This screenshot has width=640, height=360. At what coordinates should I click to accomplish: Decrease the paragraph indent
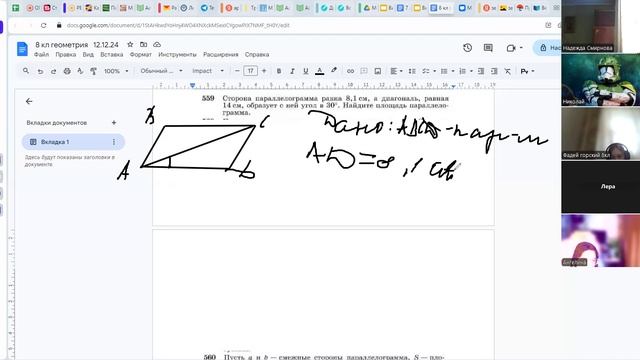click(x=481, y=71)
